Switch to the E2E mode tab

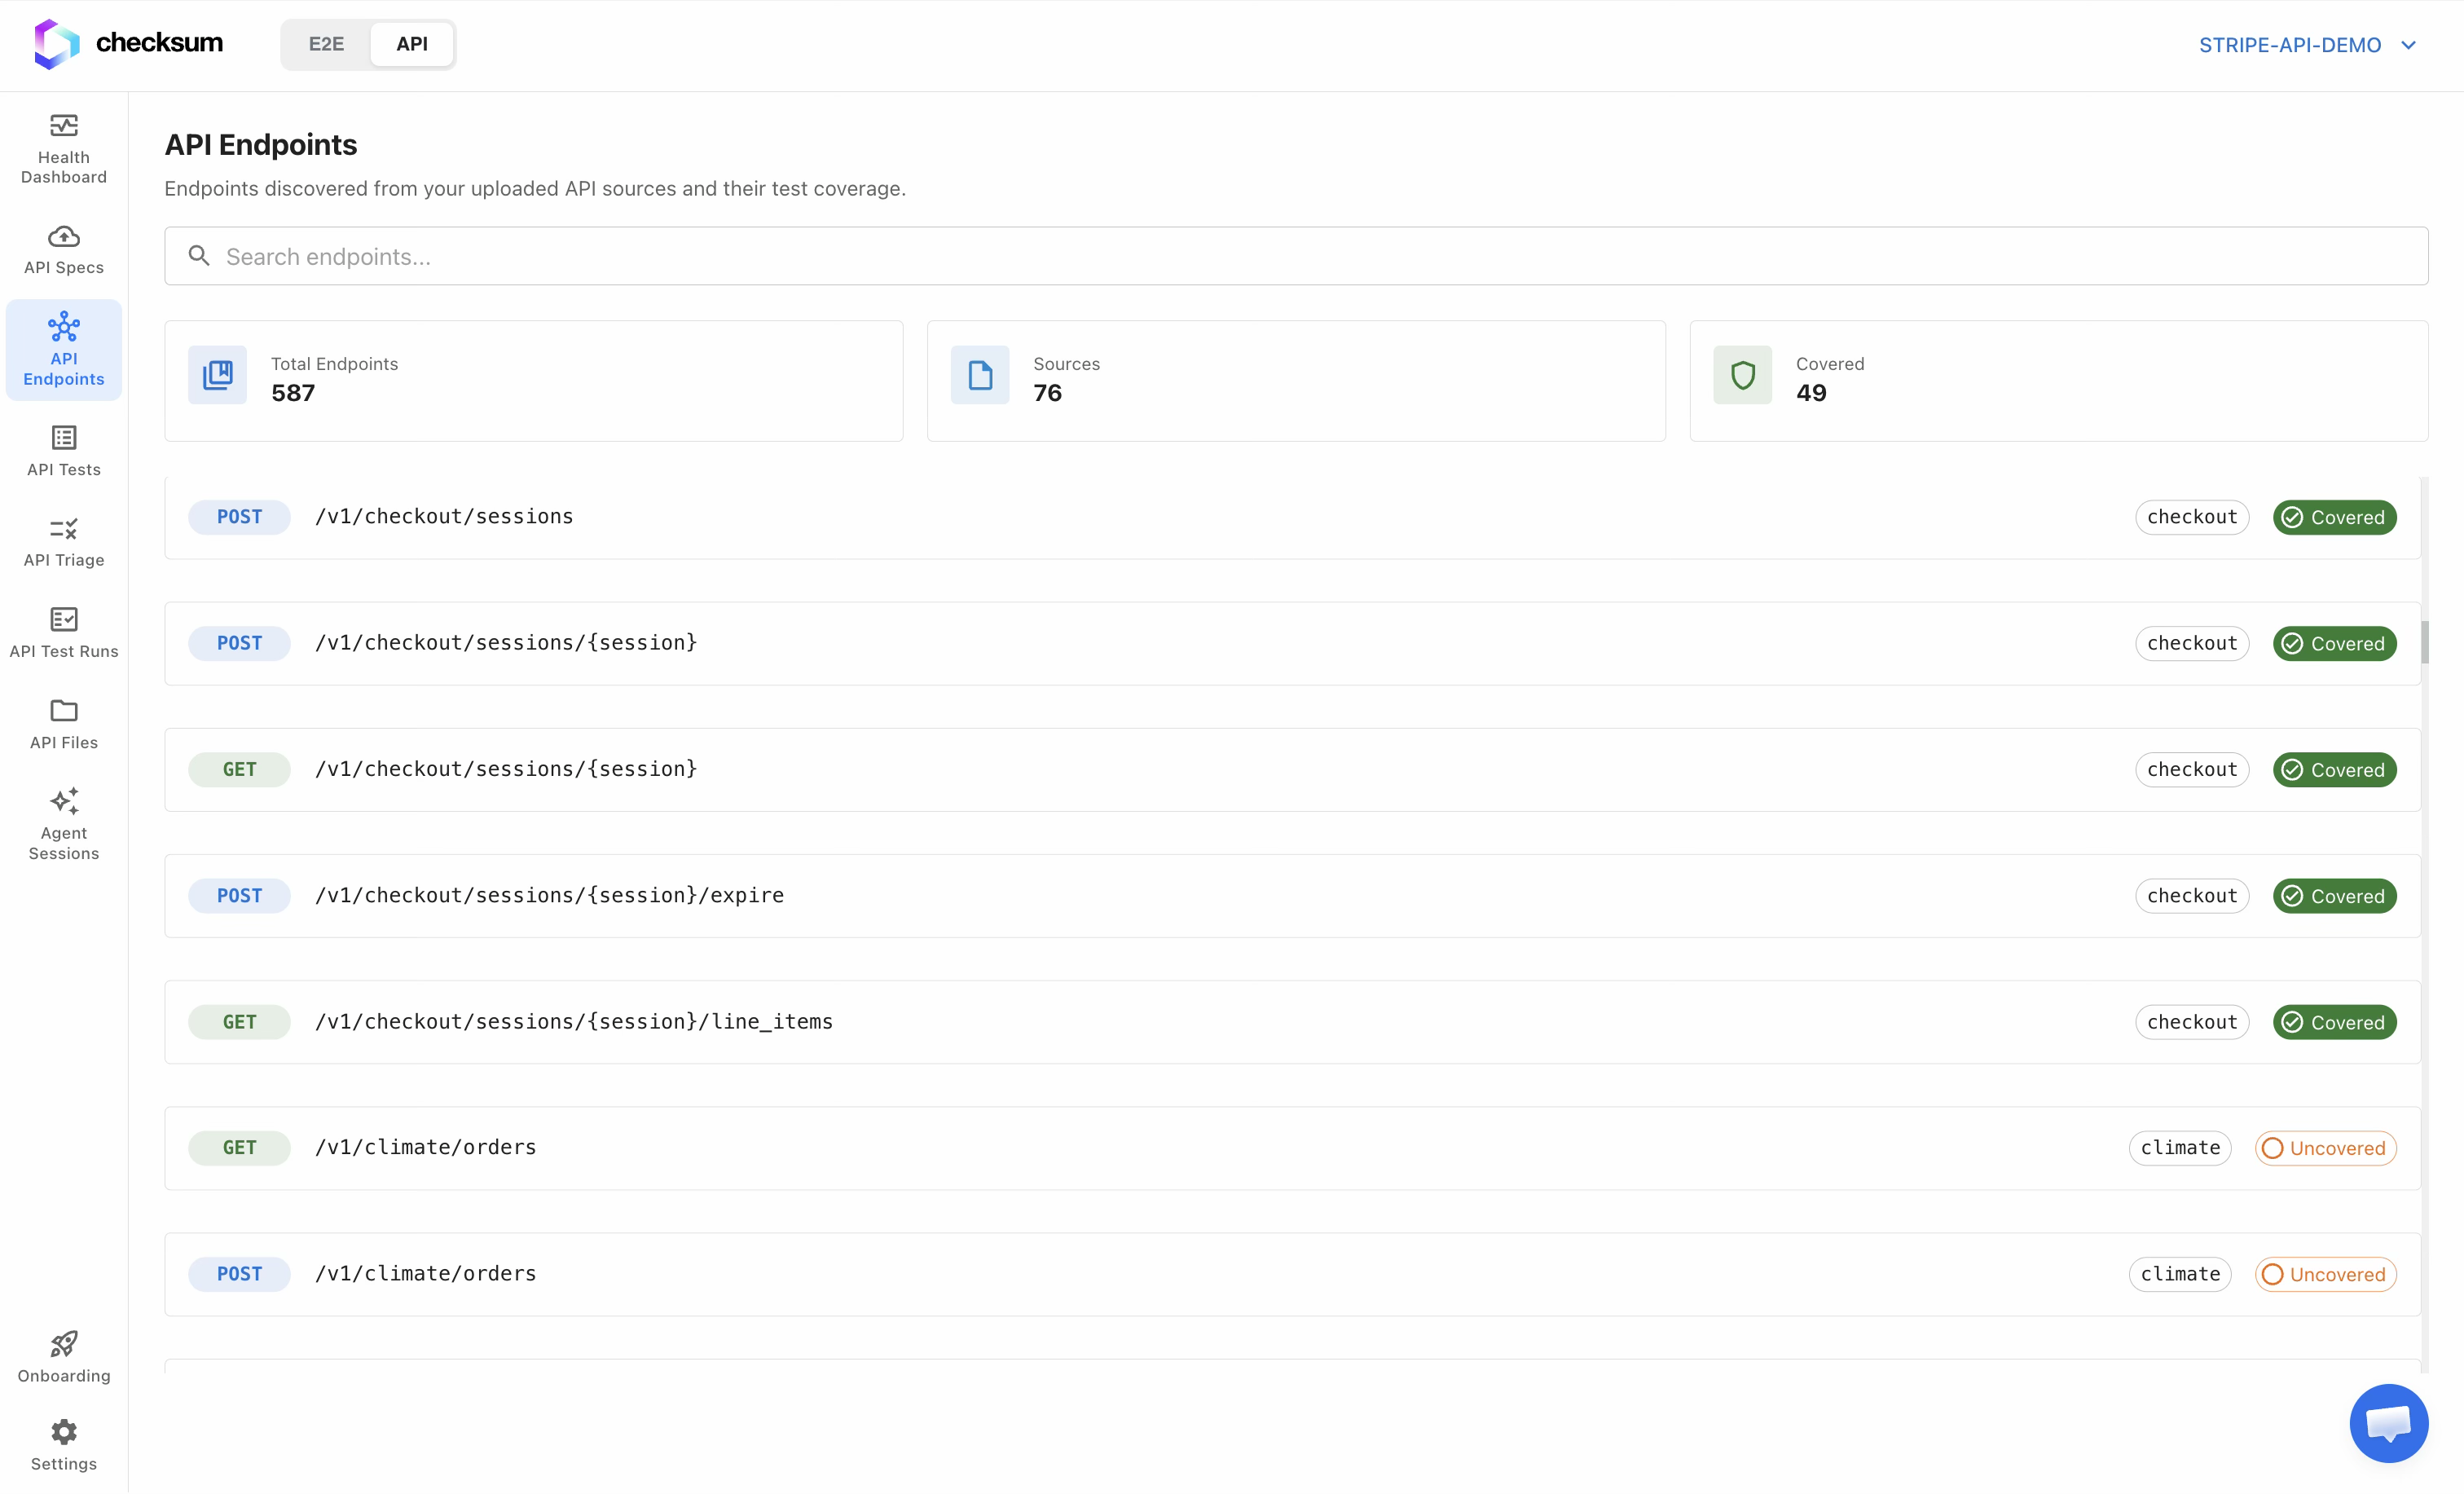point(326,44)
